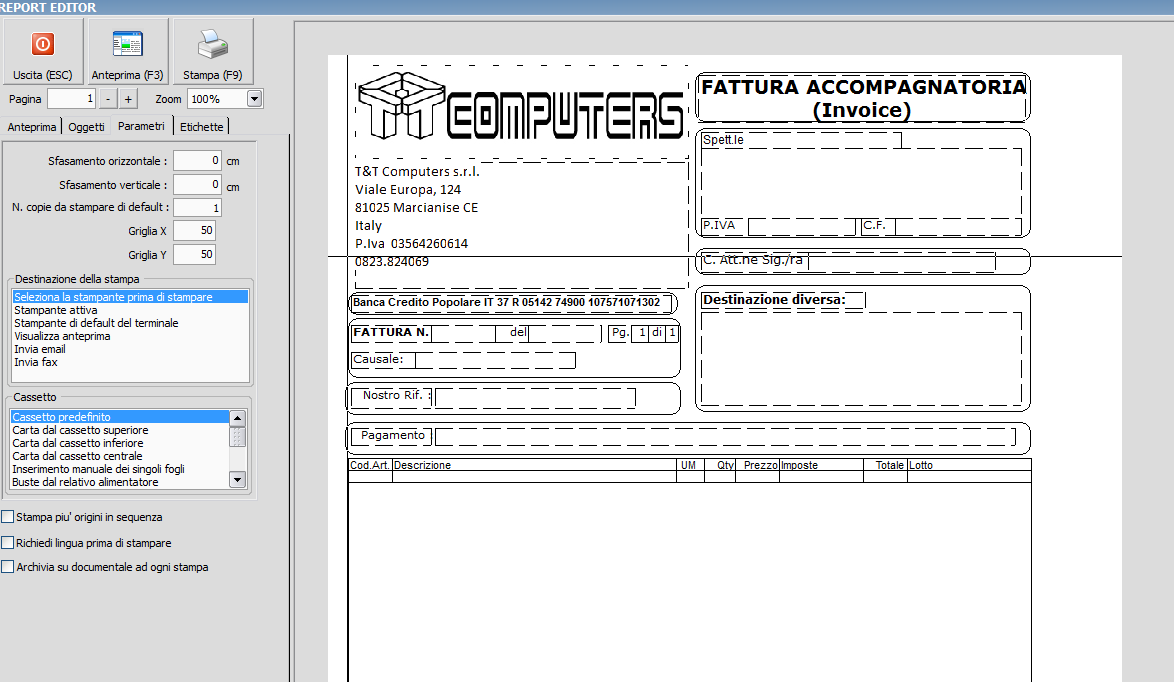Select the 'Pagamento' label
The width and height of the screenshot is (1174, 682).
(x=392, y=435)
